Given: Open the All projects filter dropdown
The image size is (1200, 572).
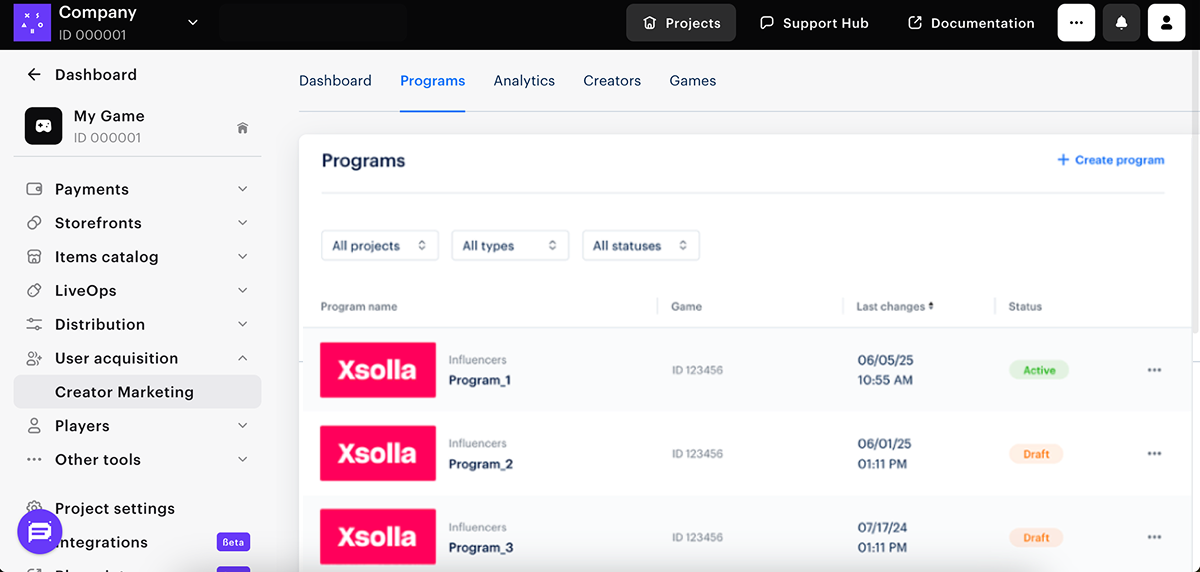Looking at the screenshot, I should click(x=379, y=246).
